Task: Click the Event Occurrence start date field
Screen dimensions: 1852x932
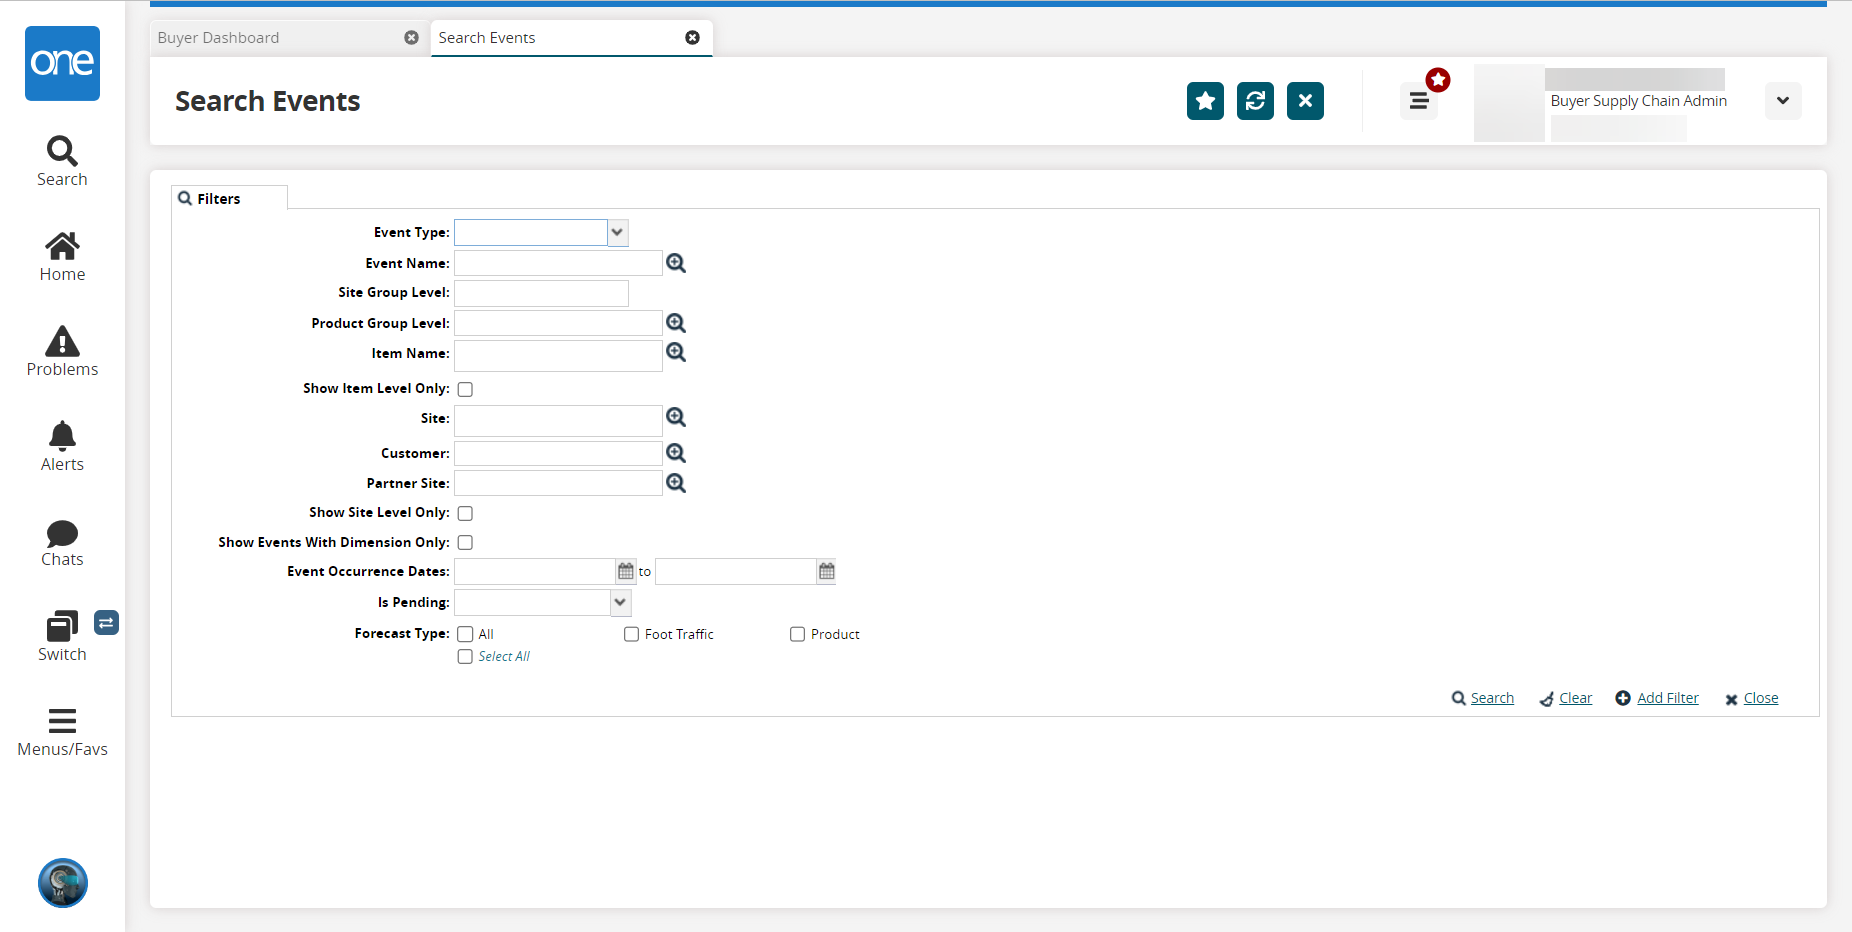Action: pyautogui.click(x=535, y=571)
